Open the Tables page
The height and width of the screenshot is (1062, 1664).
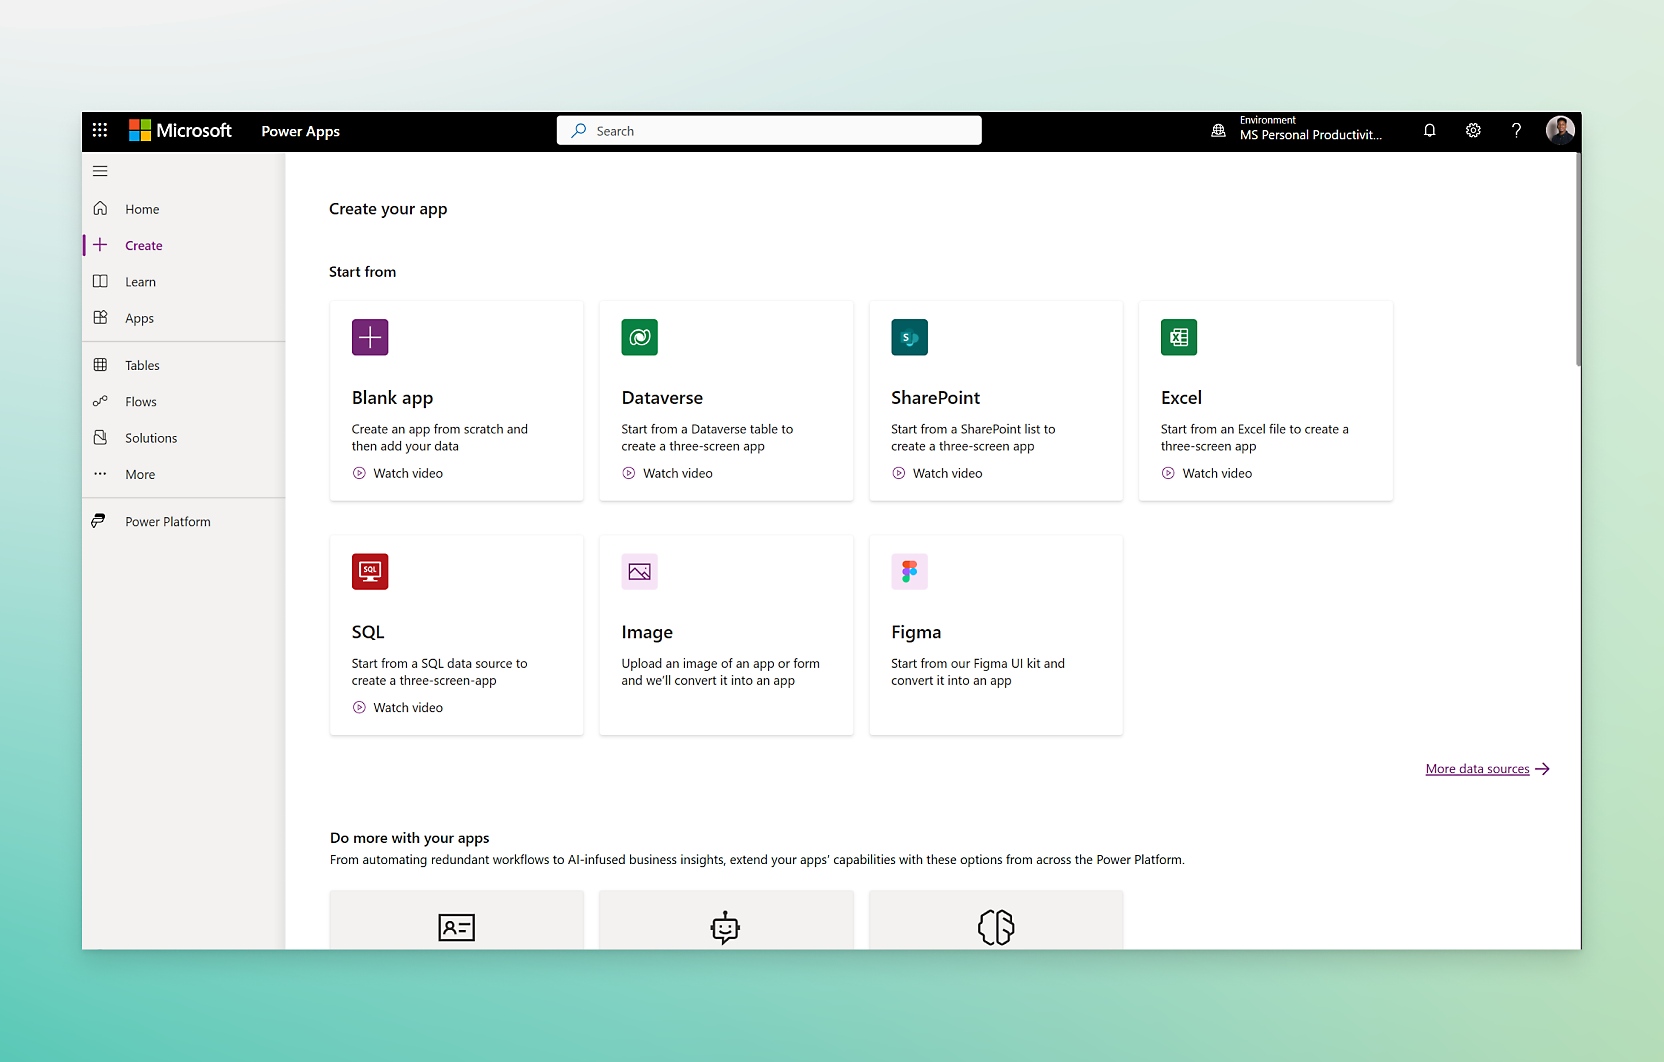140,365
